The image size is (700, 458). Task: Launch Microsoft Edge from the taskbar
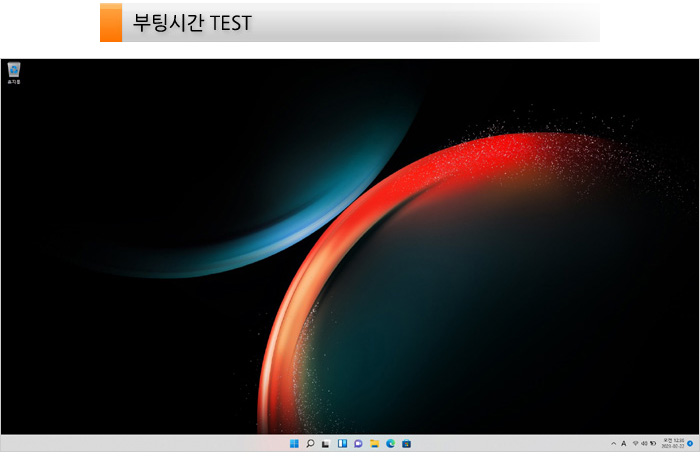[x=390, y=443]
